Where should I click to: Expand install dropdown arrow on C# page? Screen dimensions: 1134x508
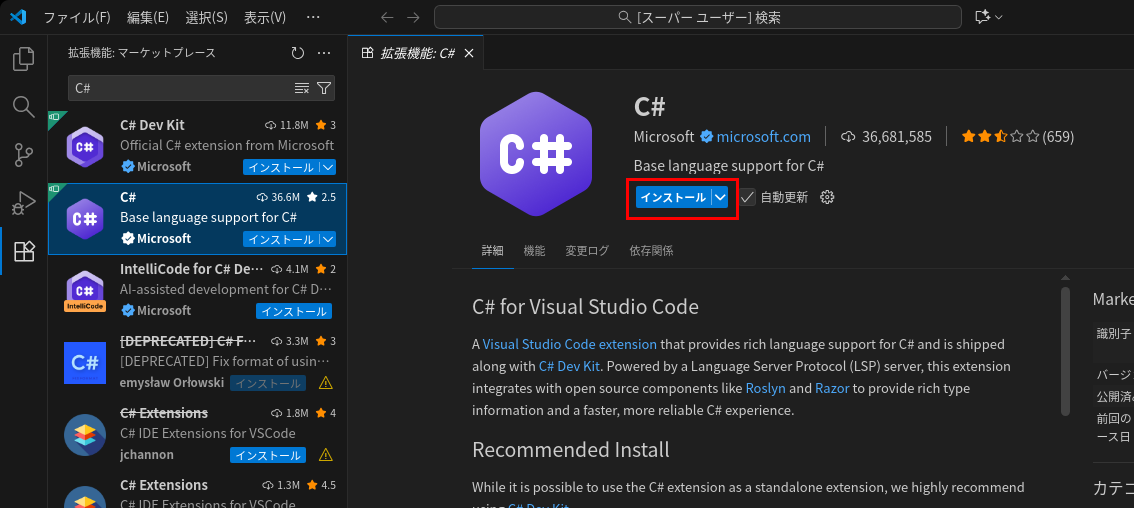[x=721, y=197]
